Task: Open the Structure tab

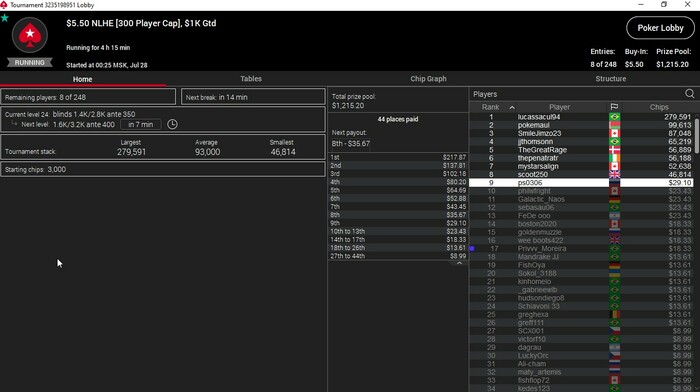Action: [610, 79]
